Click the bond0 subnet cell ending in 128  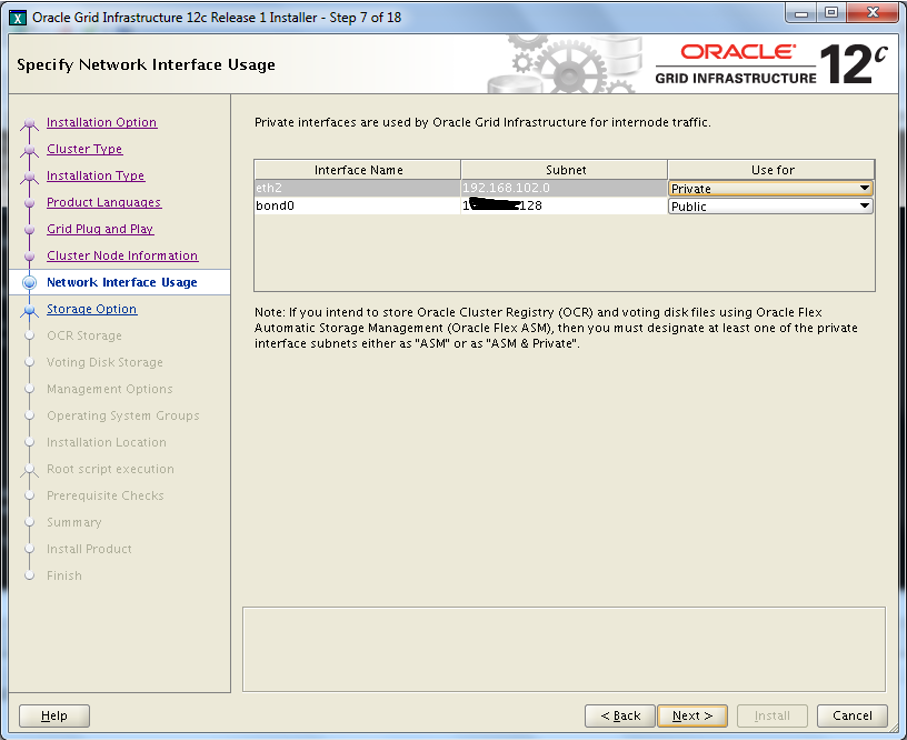[564, 206]
